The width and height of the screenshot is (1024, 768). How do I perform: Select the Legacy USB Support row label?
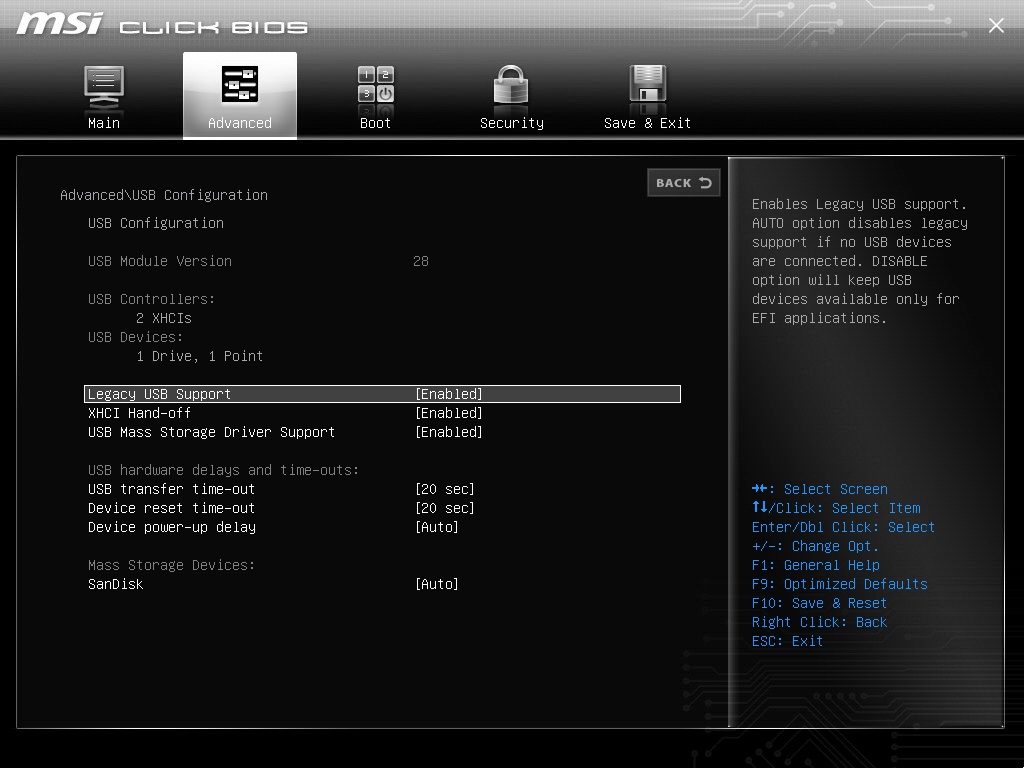[x=160, y=394]
